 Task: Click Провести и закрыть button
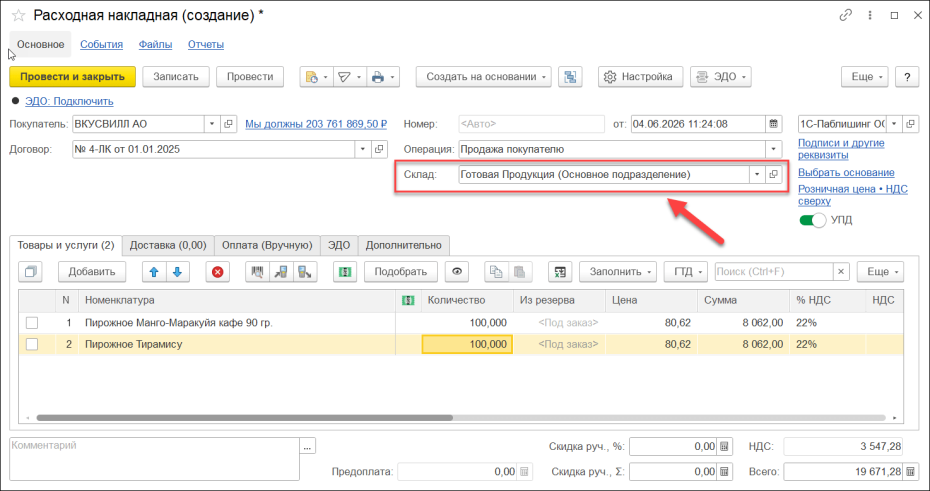[x=72, y=76]
